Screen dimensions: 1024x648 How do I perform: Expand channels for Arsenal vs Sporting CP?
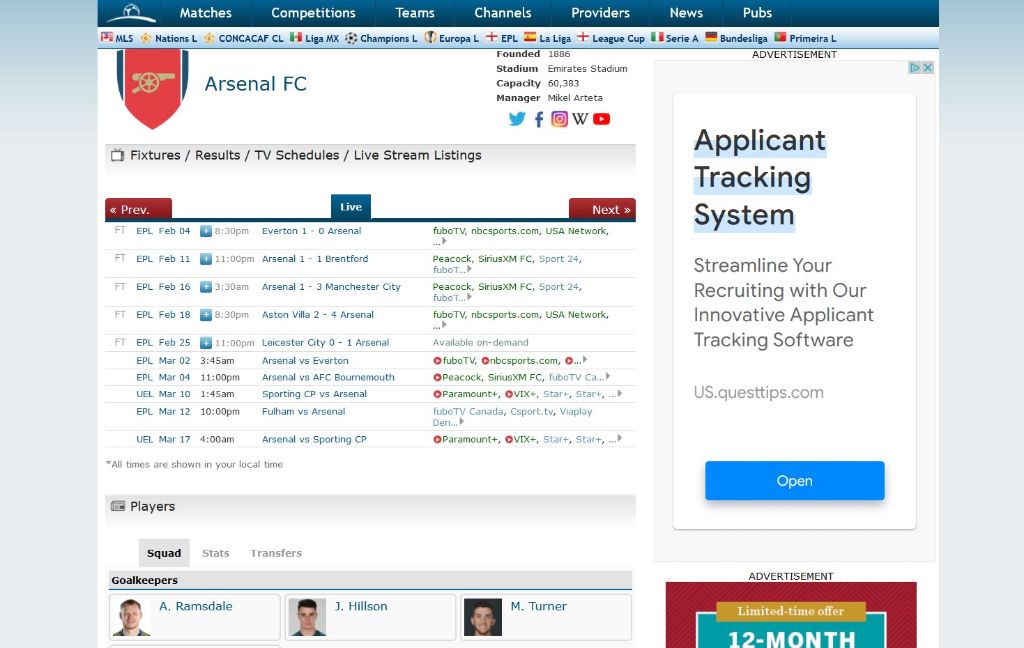pyautogui.click(x=619, y=438)
